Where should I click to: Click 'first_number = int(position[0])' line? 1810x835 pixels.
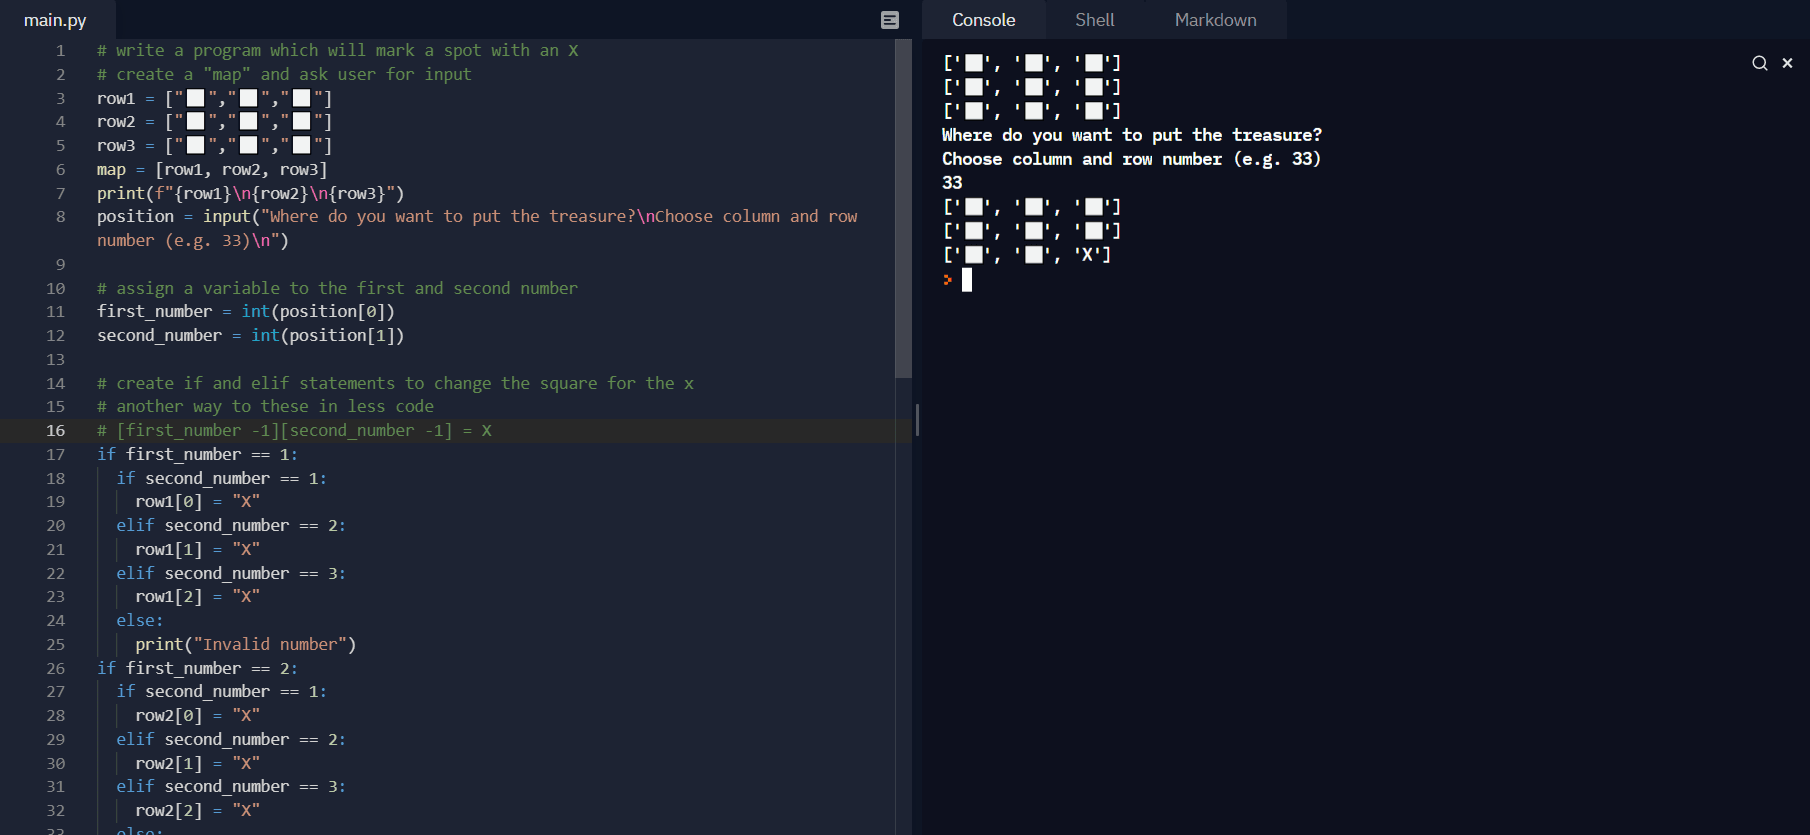tap(245, 312)
